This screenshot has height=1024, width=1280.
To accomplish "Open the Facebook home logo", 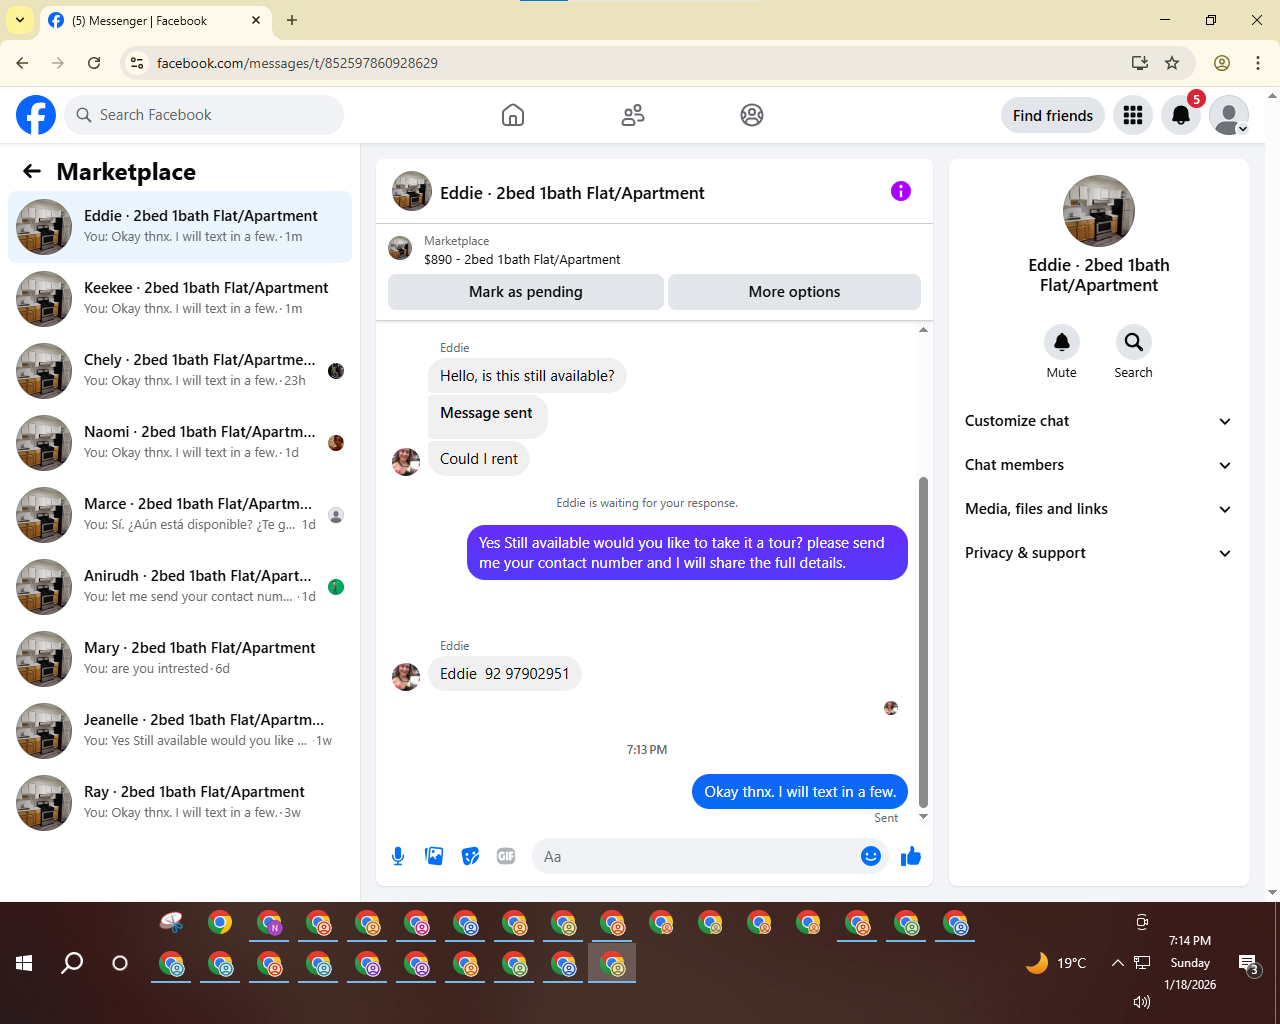I will point(36,115).
